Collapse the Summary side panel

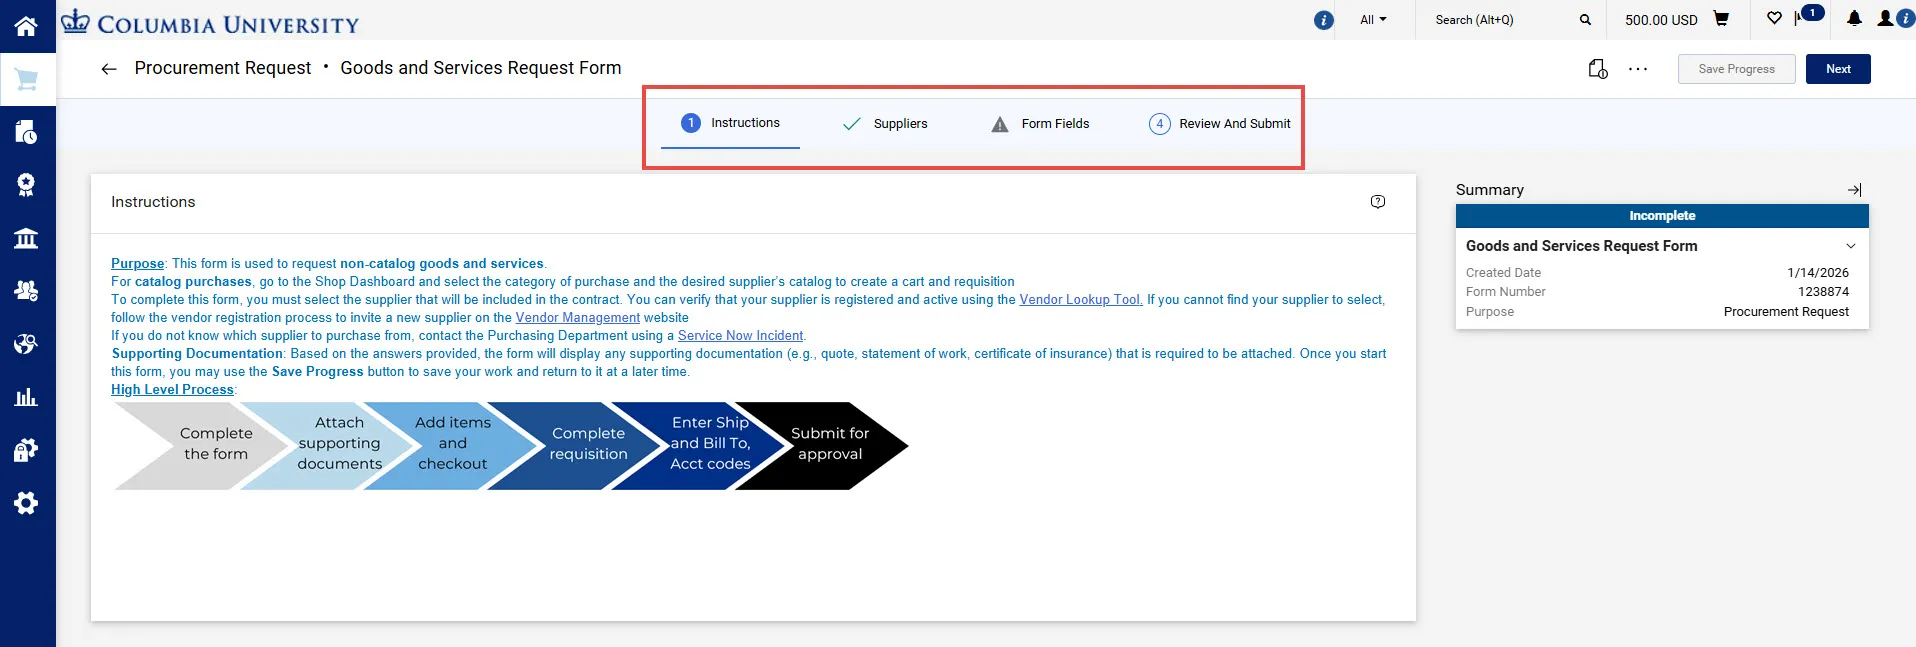click(1855, 190)
